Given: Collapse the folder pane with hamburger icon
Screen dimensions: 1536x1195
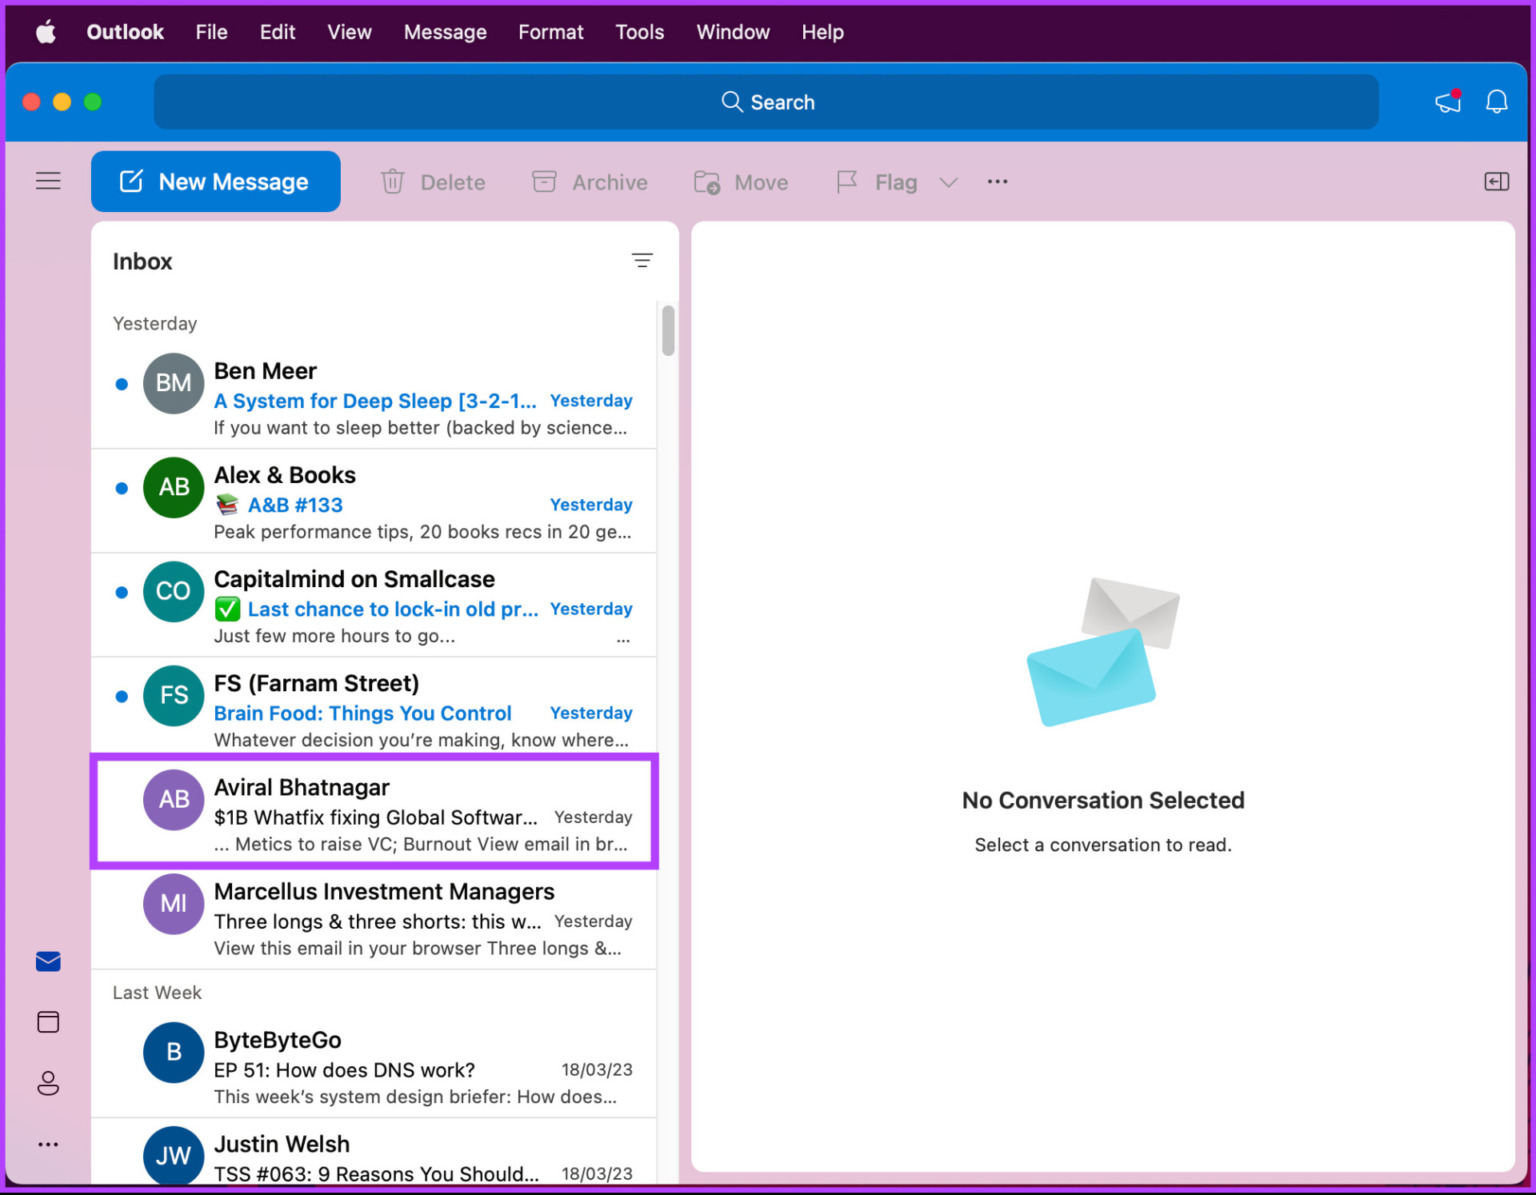Looking at the screenshot, I should 47,181.
